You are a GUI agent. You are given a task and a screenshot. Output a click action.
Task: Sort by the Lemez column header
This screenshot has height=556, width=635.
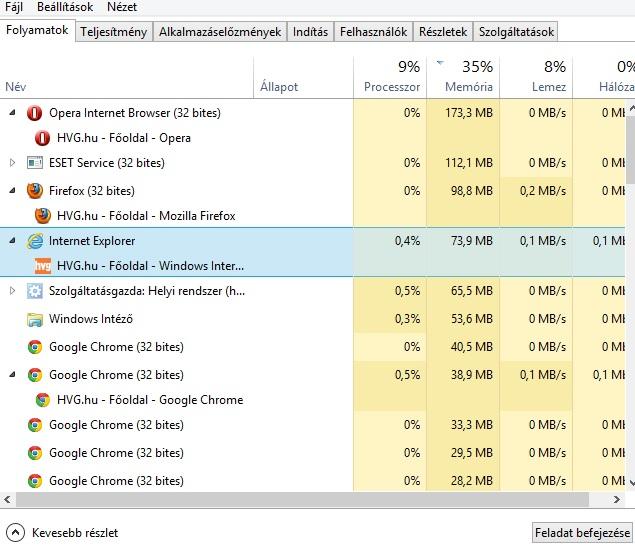click(x=536, y=77)
